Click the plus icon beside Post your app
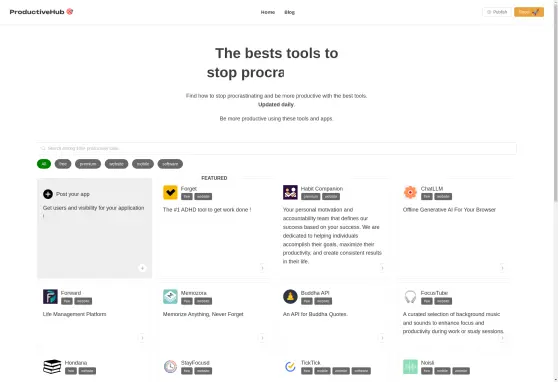The image size is (558, 382). [x=48, y=194]
